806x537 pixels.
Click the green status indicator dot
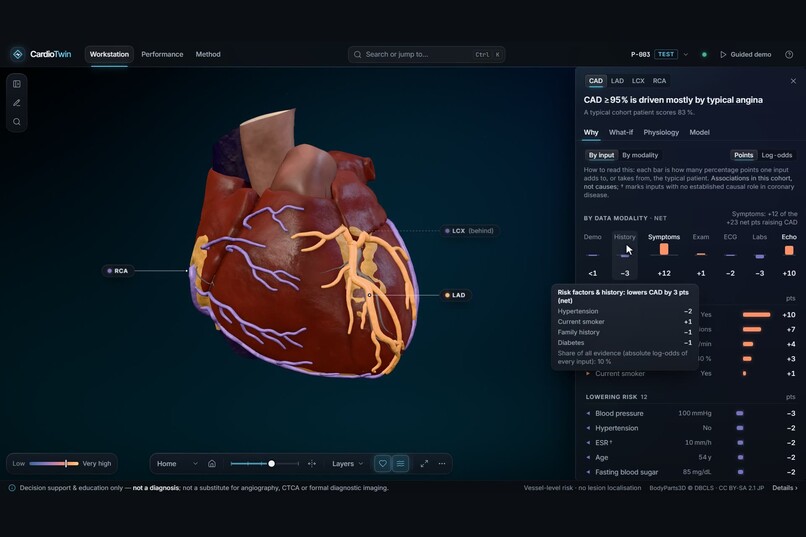click(x=704, y=54)
